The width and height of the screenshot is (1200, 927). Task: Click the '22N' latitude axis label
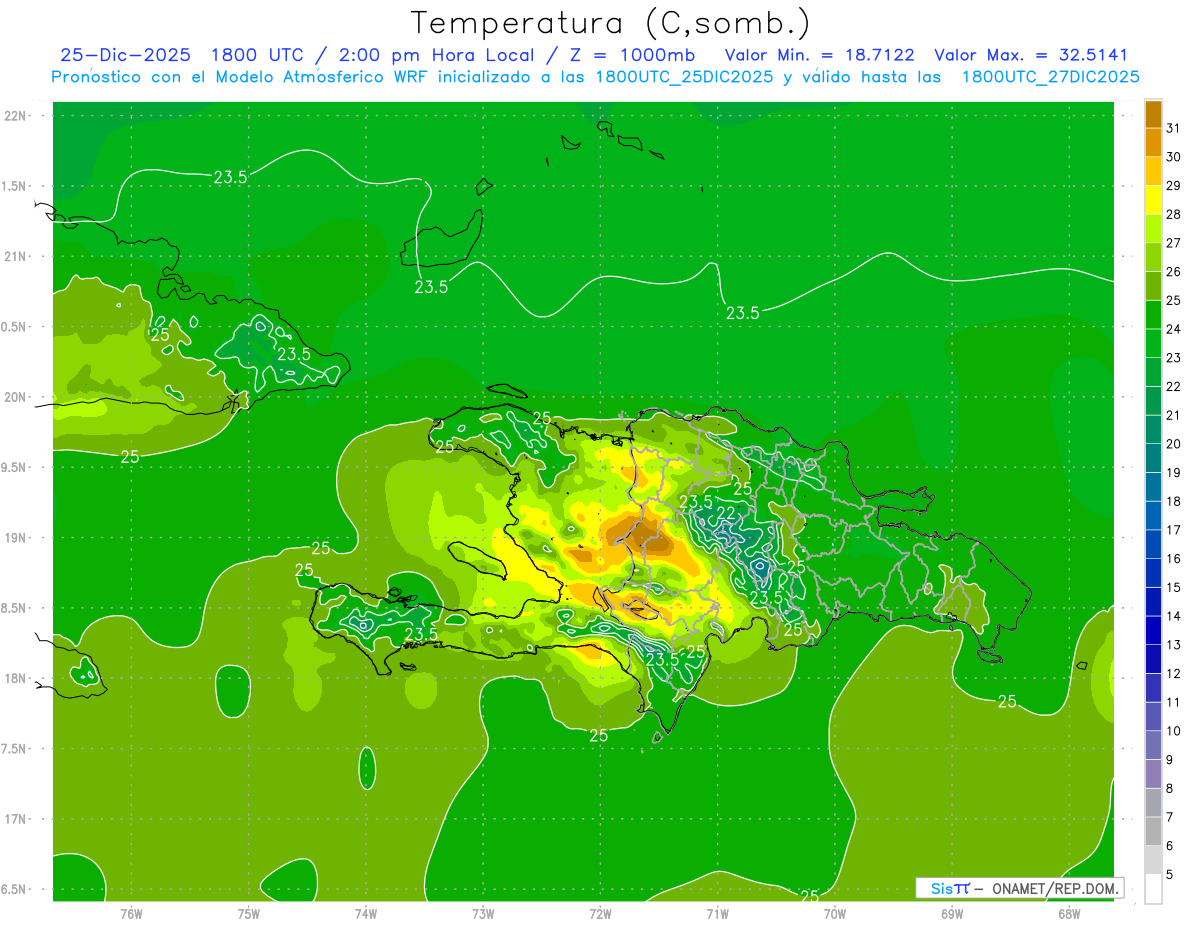click(x=16, y=116)
